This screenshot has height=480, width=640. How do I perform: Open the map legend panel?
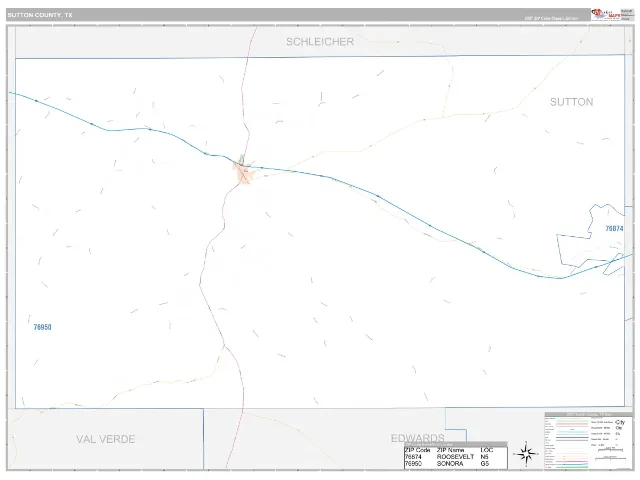[x=589, y=441]
